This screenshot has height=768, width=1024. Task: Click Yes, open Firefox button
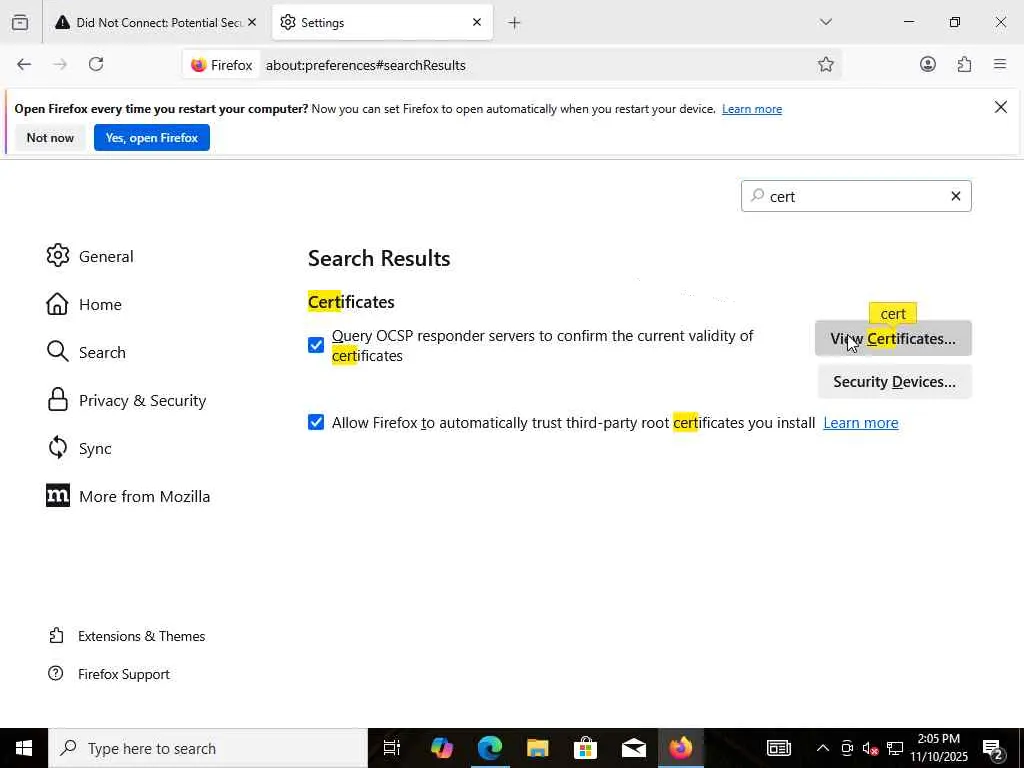pos(151,138)
